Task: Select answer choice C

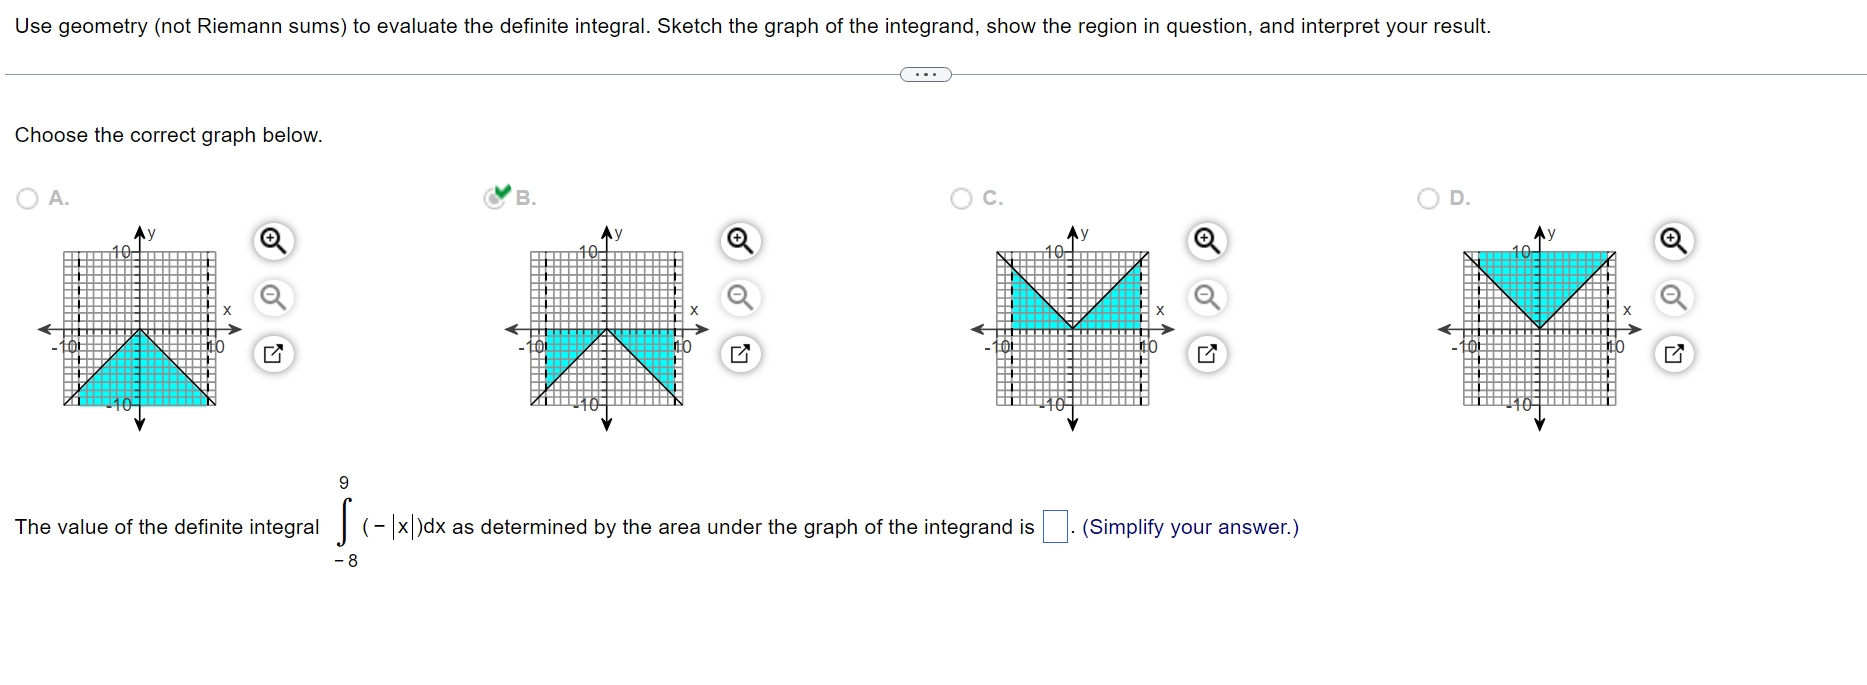Action: click(961, 198)
